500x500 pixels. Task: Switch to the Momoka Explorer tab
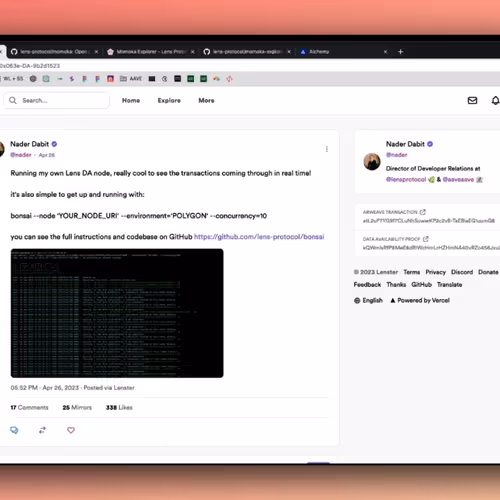151,52
